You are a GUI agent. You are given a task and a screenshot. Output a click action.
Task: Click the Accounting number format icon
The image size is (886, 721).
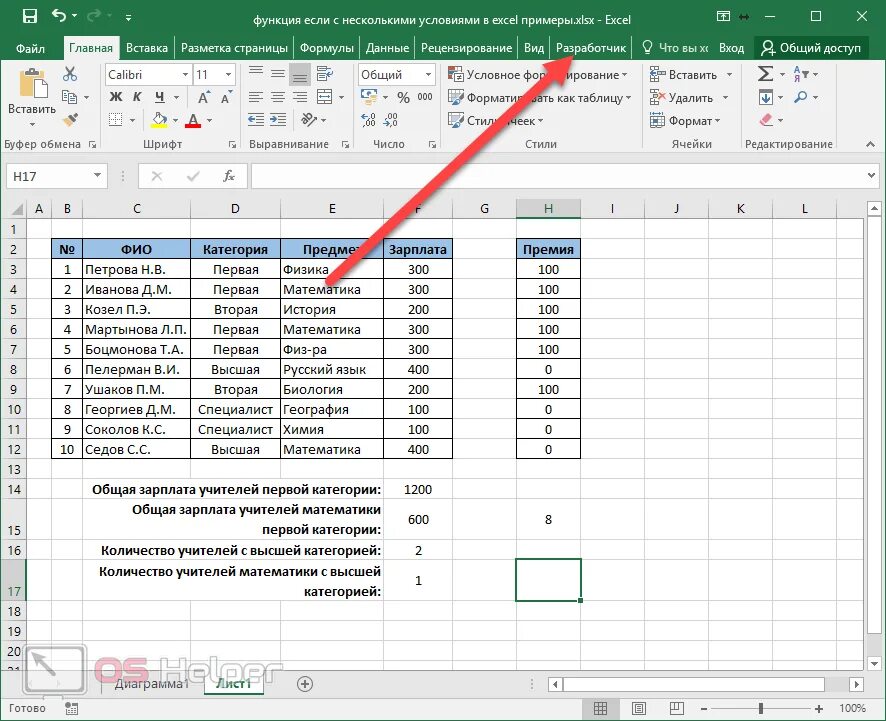(x=369, y=97)
